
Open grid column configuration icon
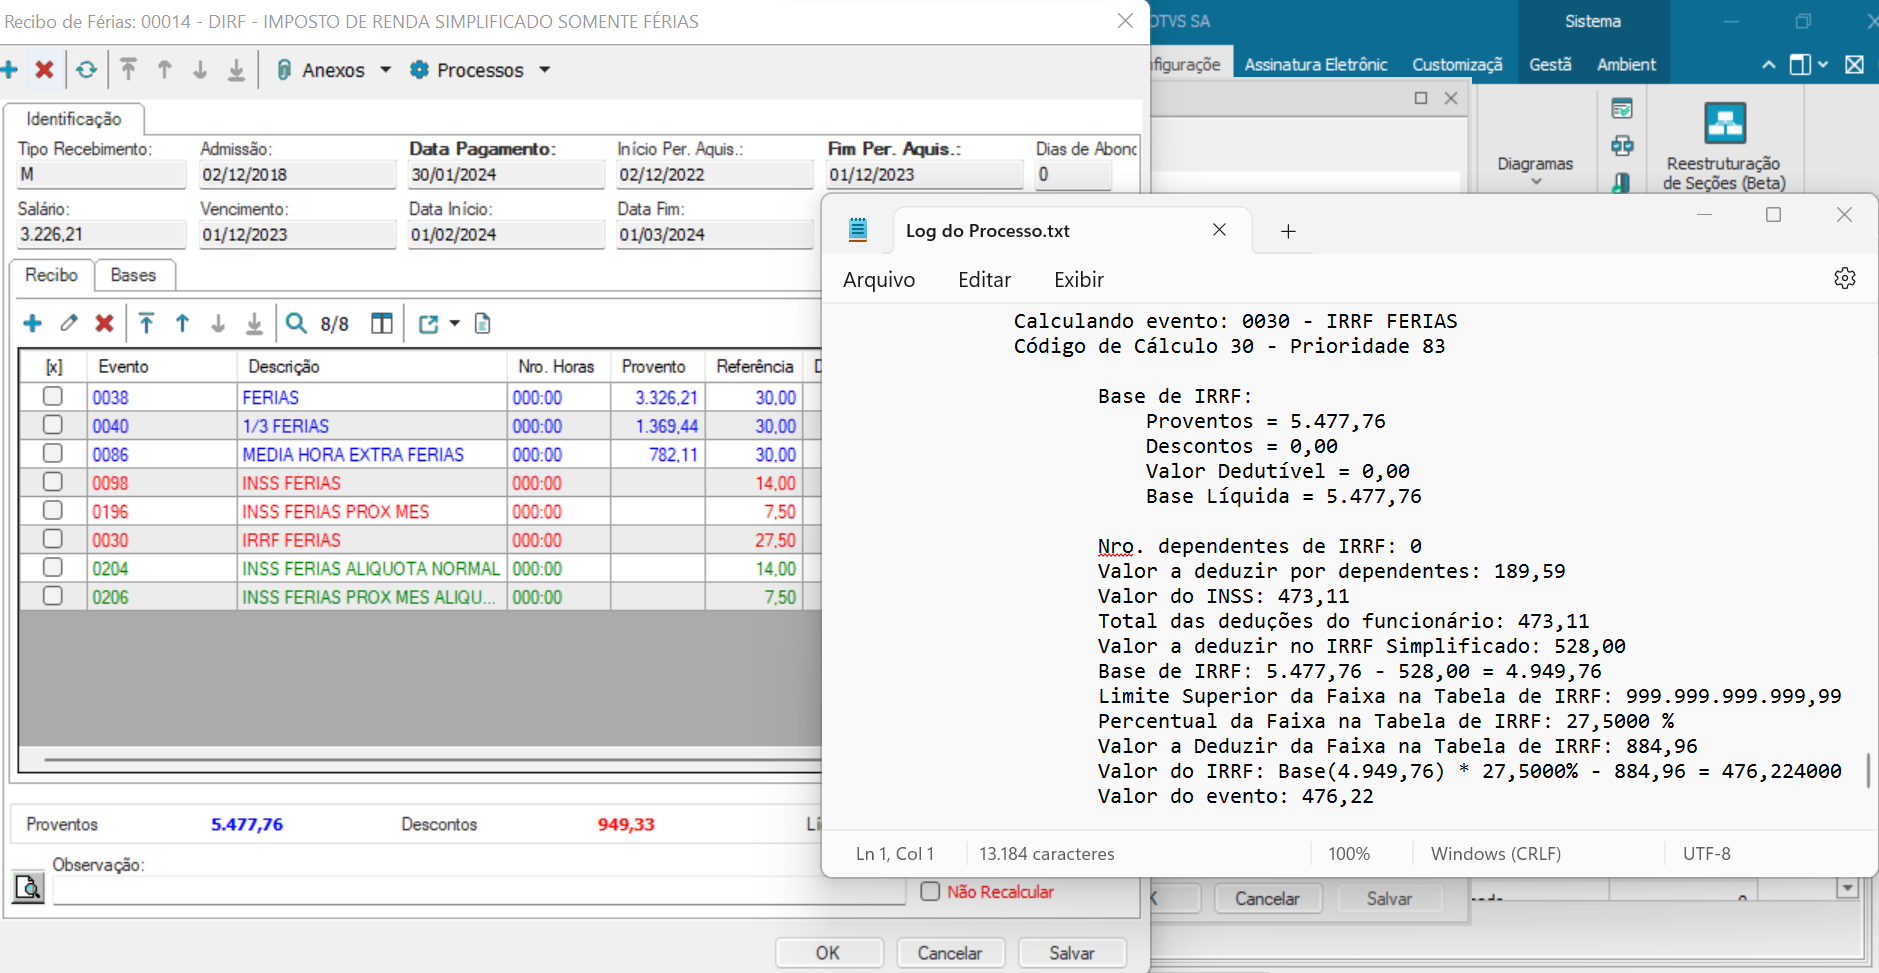coord(381,323)
